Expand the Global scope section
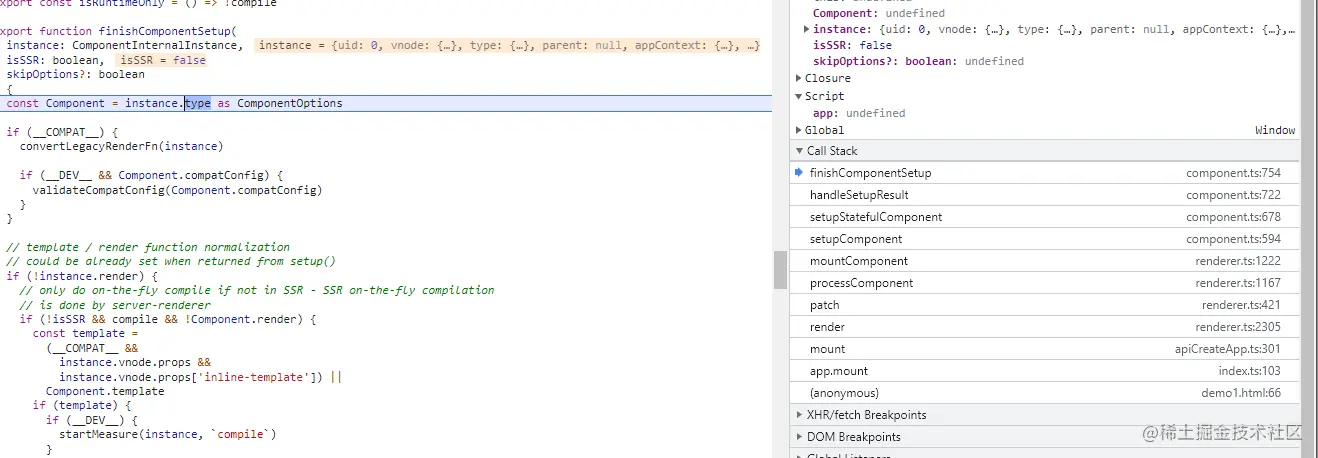This screenshot has height=458, width=1318. [x=799, y=130]
